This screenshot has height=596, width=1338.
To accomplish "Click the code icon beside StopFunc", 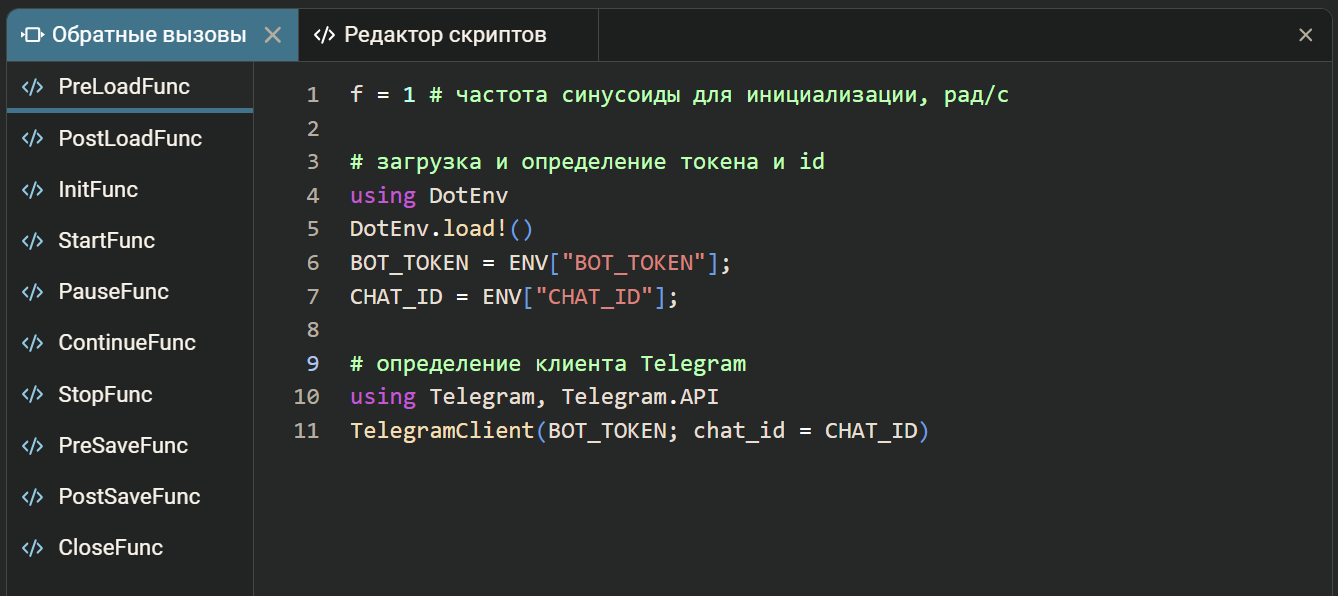I will 32,395.
